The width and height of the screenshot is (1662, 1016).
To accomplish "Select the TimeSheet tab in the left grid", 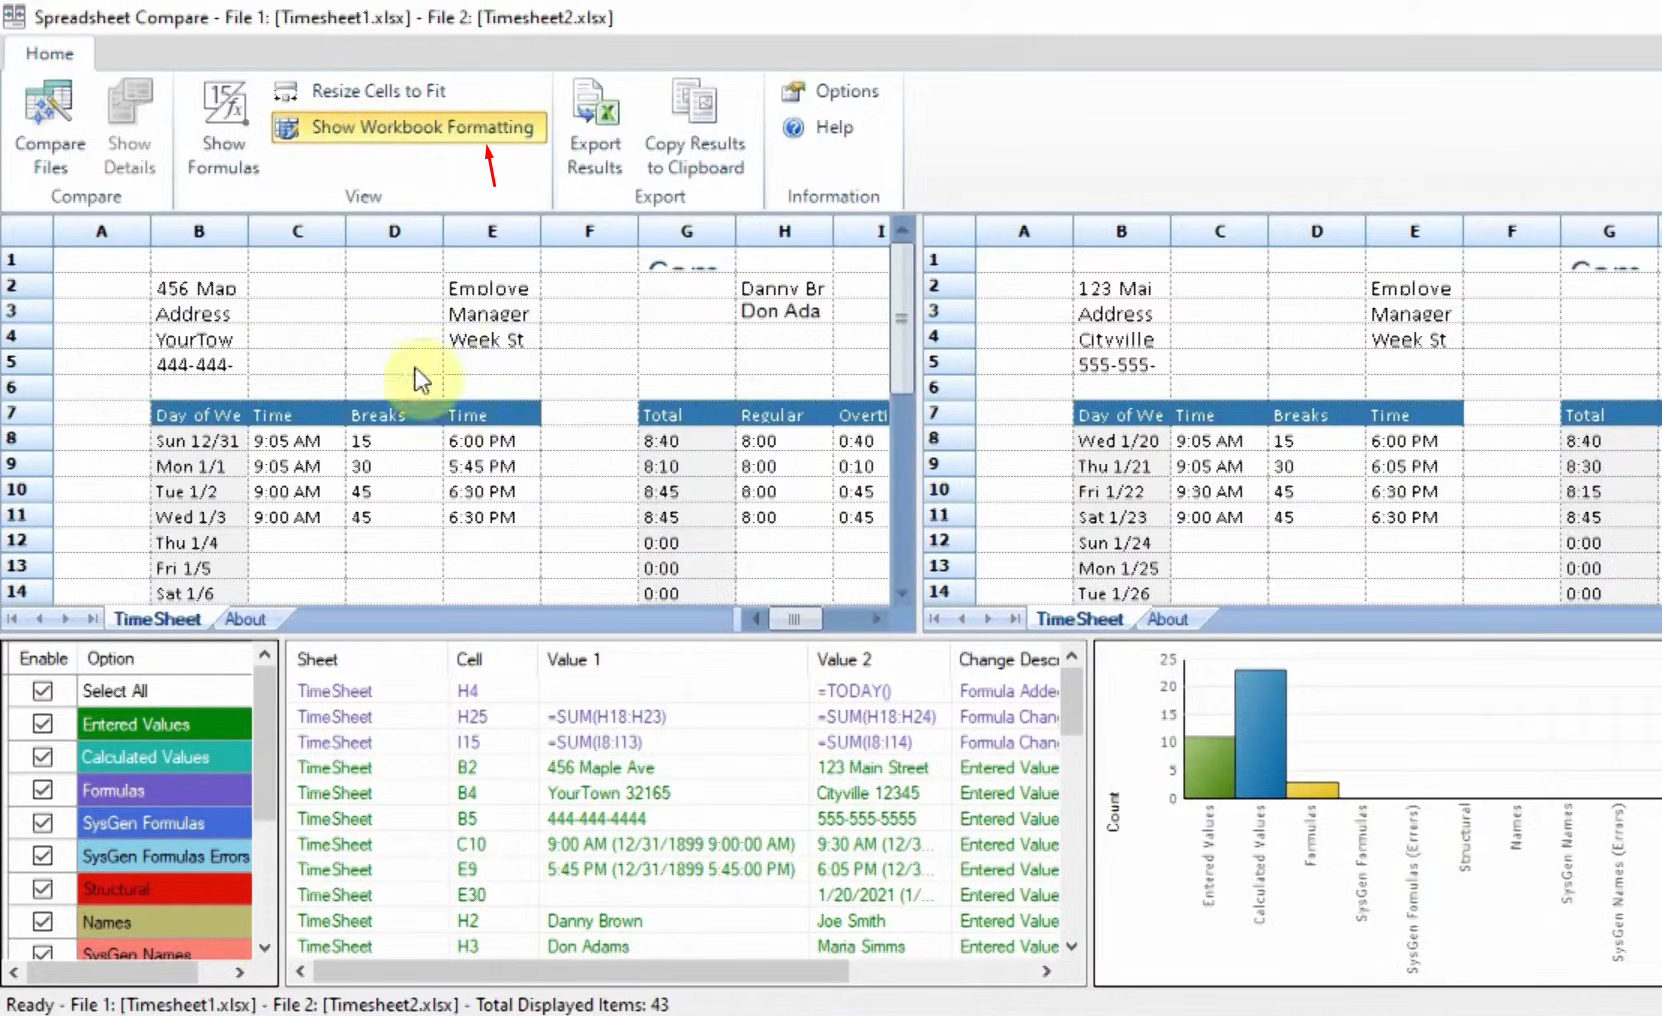I will tap(157, 619).
